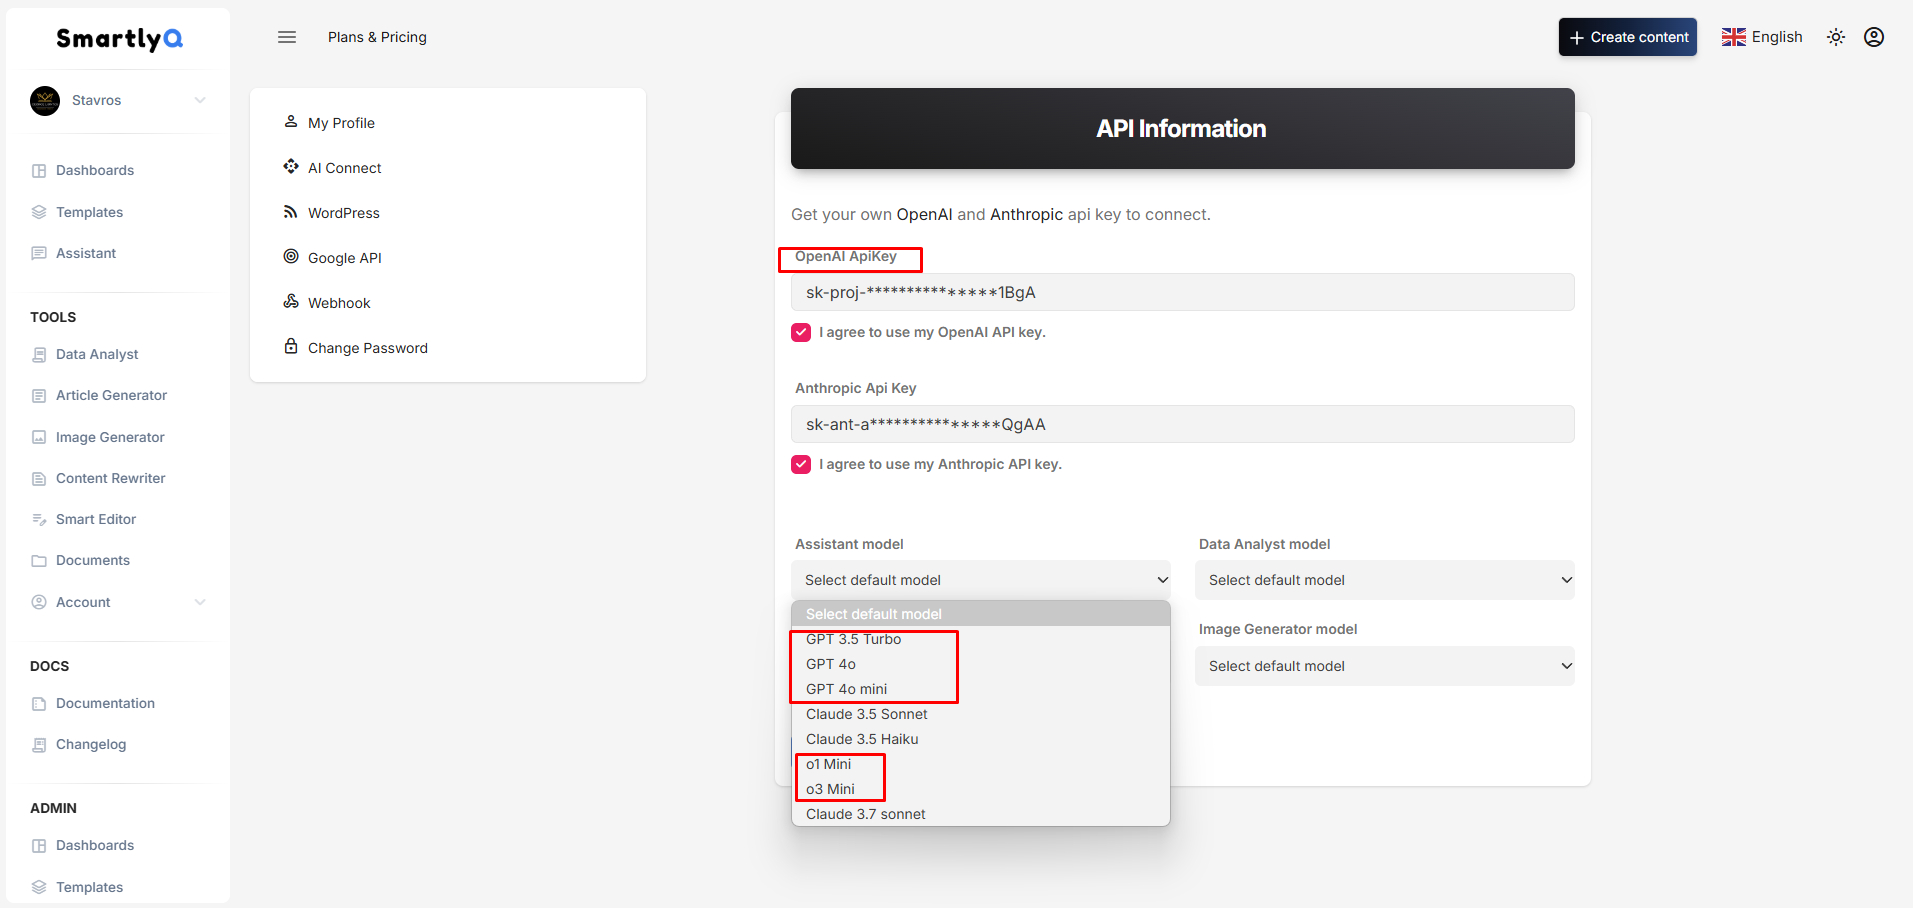Screen dimensions: 1913x908
Task: Choose Claude 3.7 sonnet option
Action: tap(981, 814)
